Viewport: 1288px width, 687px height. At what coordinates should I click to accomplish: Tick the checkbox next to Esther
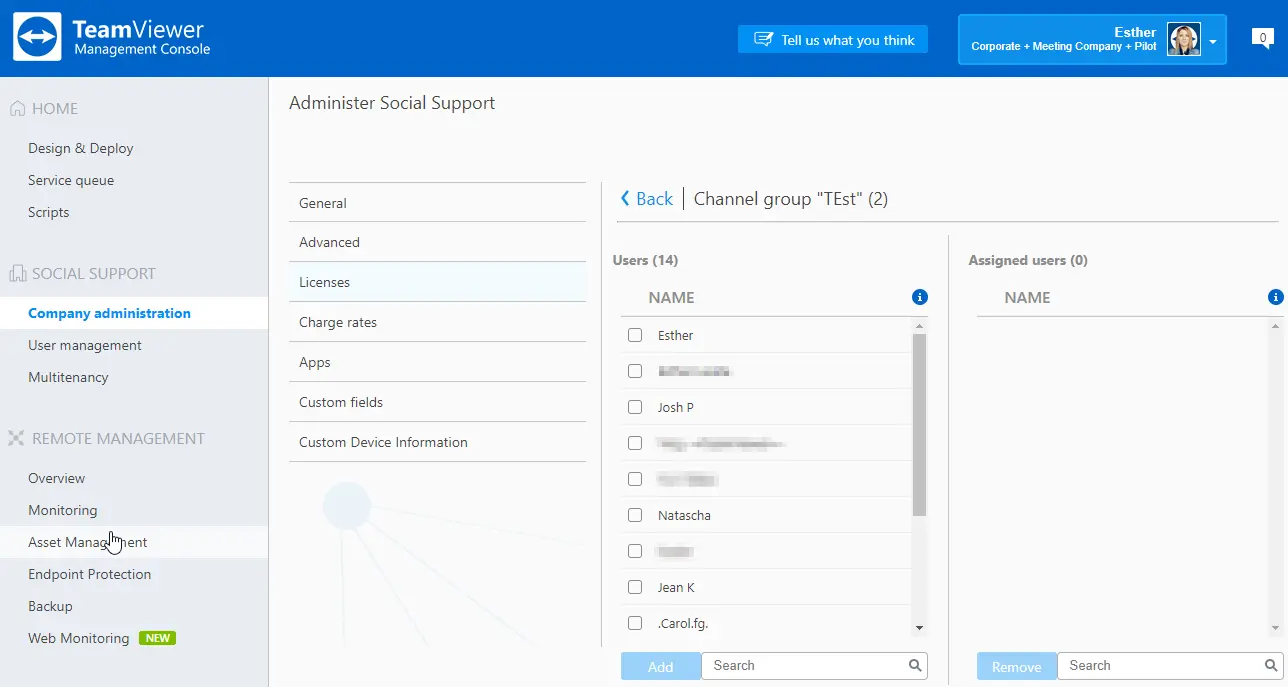pyautogui.click(x=635, y=335)
